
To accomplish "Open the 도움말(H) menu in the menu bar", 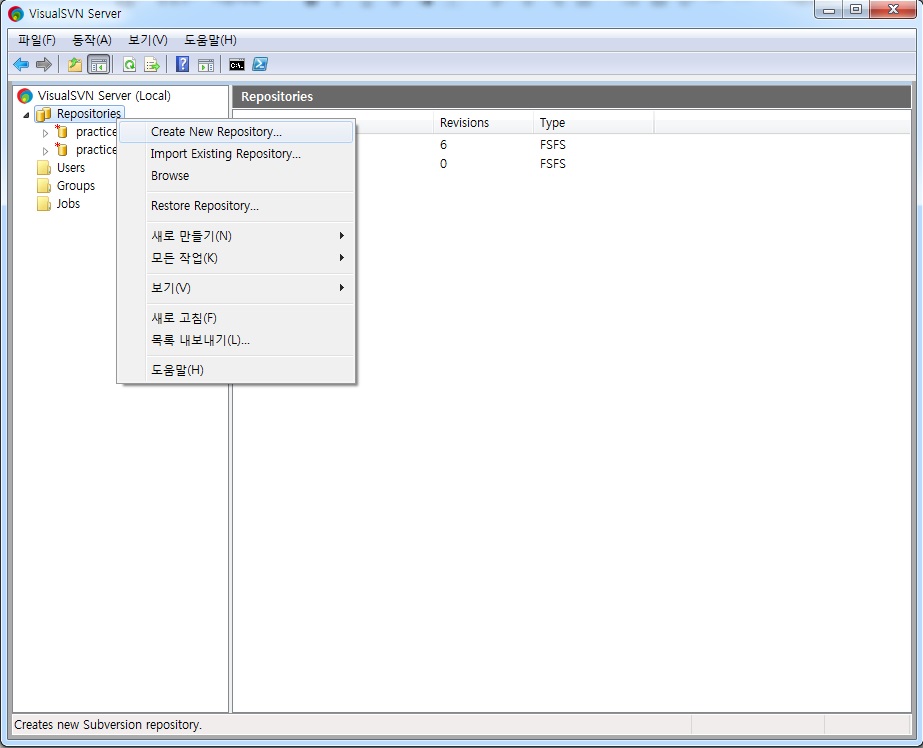I will [x=210, y=40].
